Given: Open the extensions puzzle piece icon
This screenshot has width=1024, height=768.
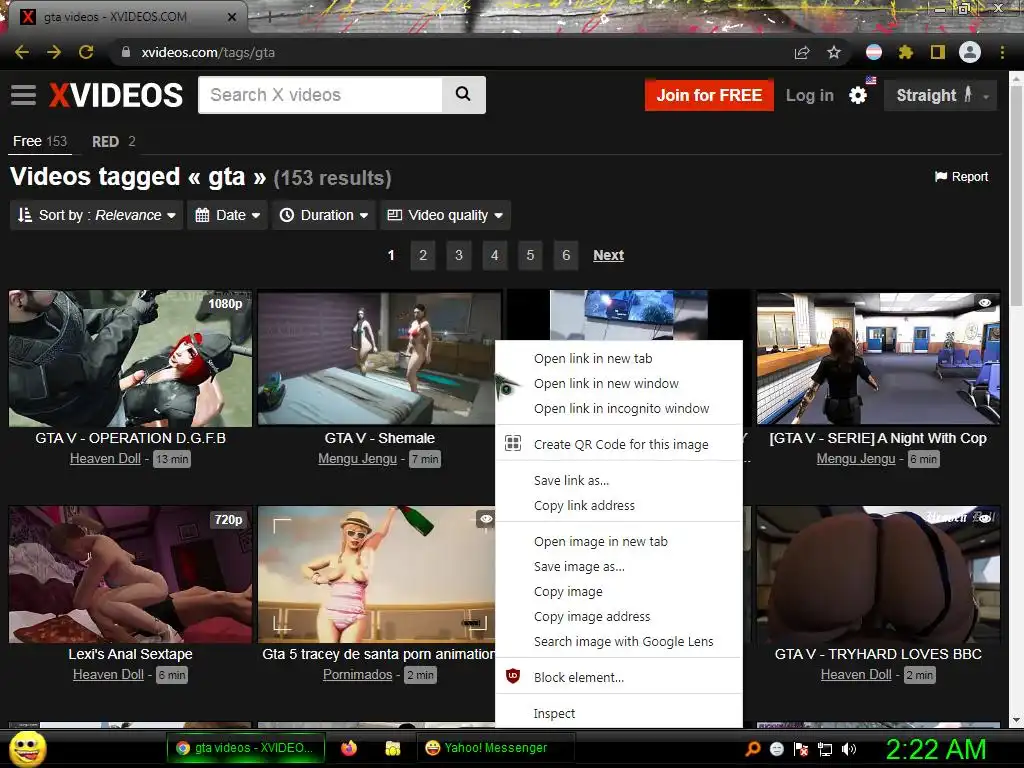Looking at the screenshot, I should pyautogui.click(x=905, y=52).
